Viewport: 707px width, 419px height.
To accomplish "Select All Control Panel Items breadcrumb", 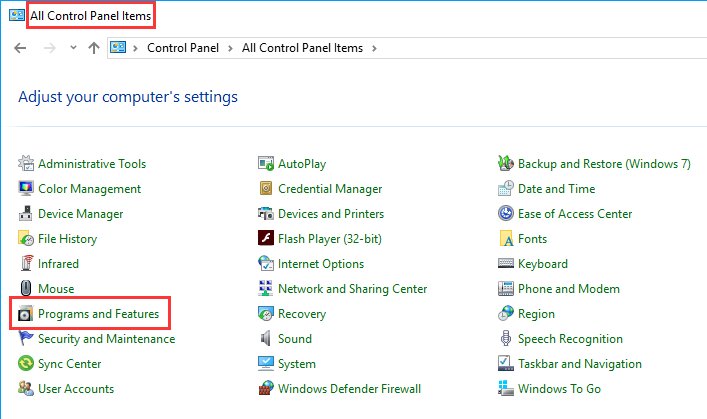I will (302, 48).
